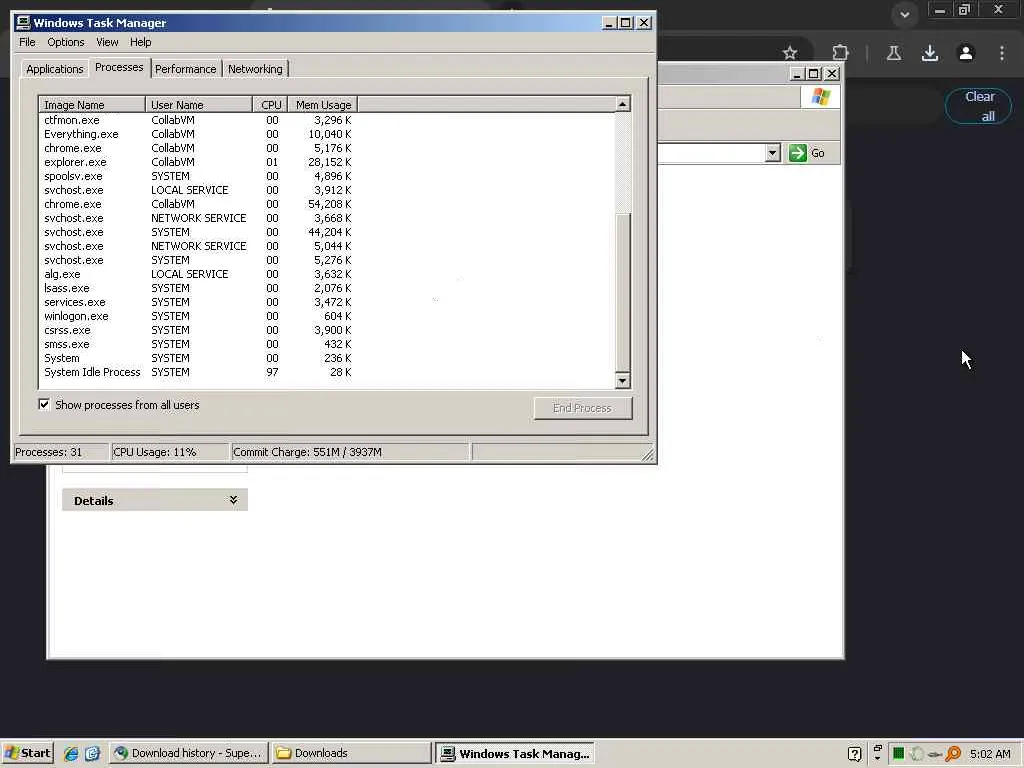Open the Chrome three-dot menu
Screen dimensions: 1024x768
(1002, 53)
